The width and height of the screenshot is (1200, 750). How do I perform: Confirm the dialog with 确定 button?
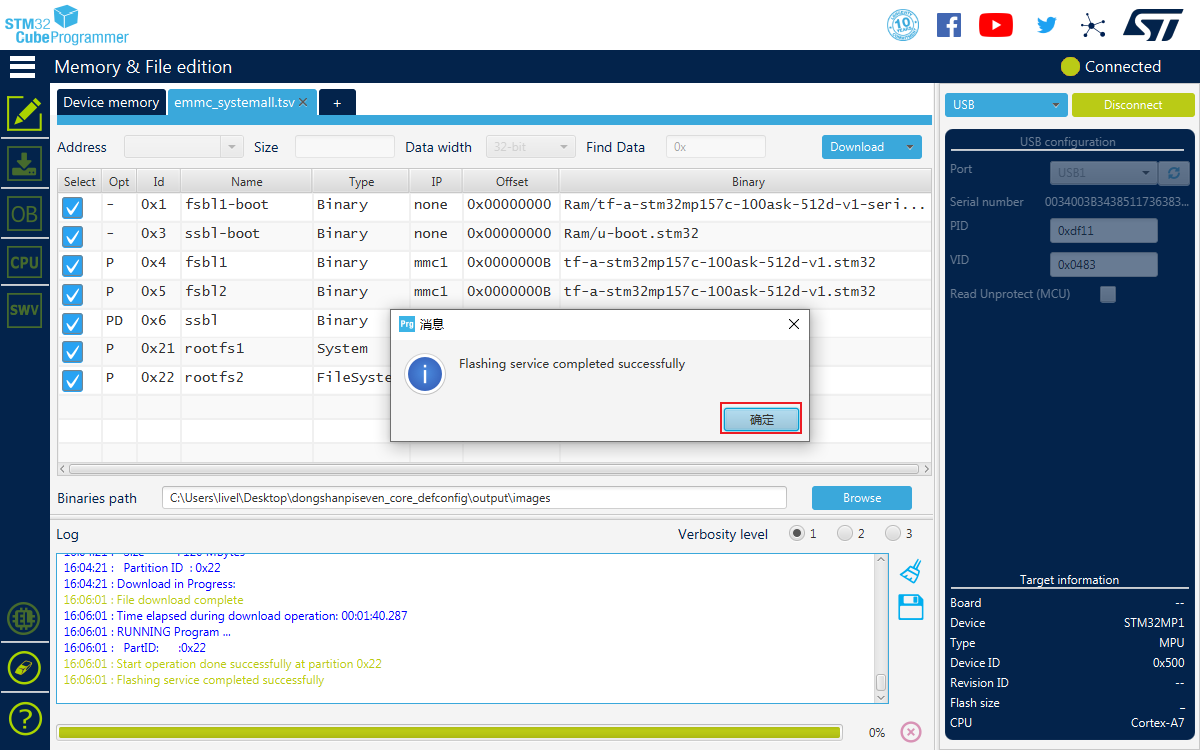[761, 420]
